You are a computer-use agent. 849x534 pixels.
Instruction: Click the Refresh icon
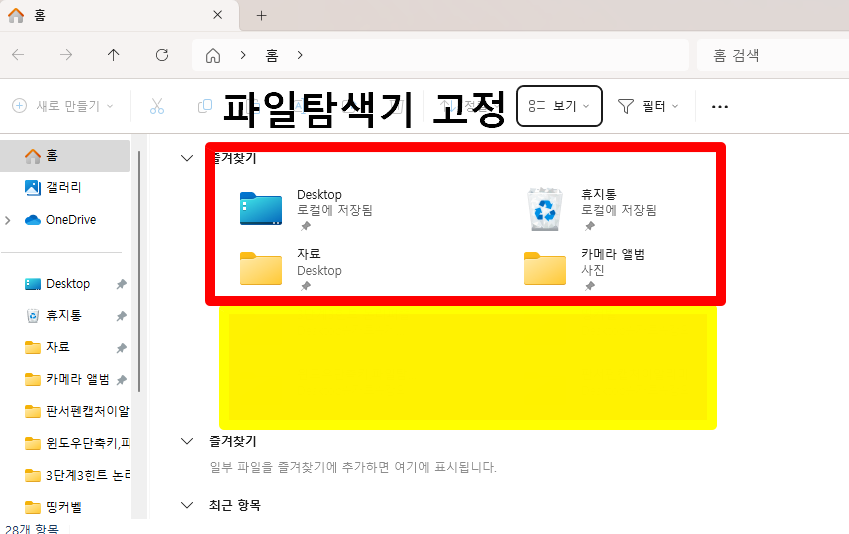pyautogui.click(x=162, y=55)
